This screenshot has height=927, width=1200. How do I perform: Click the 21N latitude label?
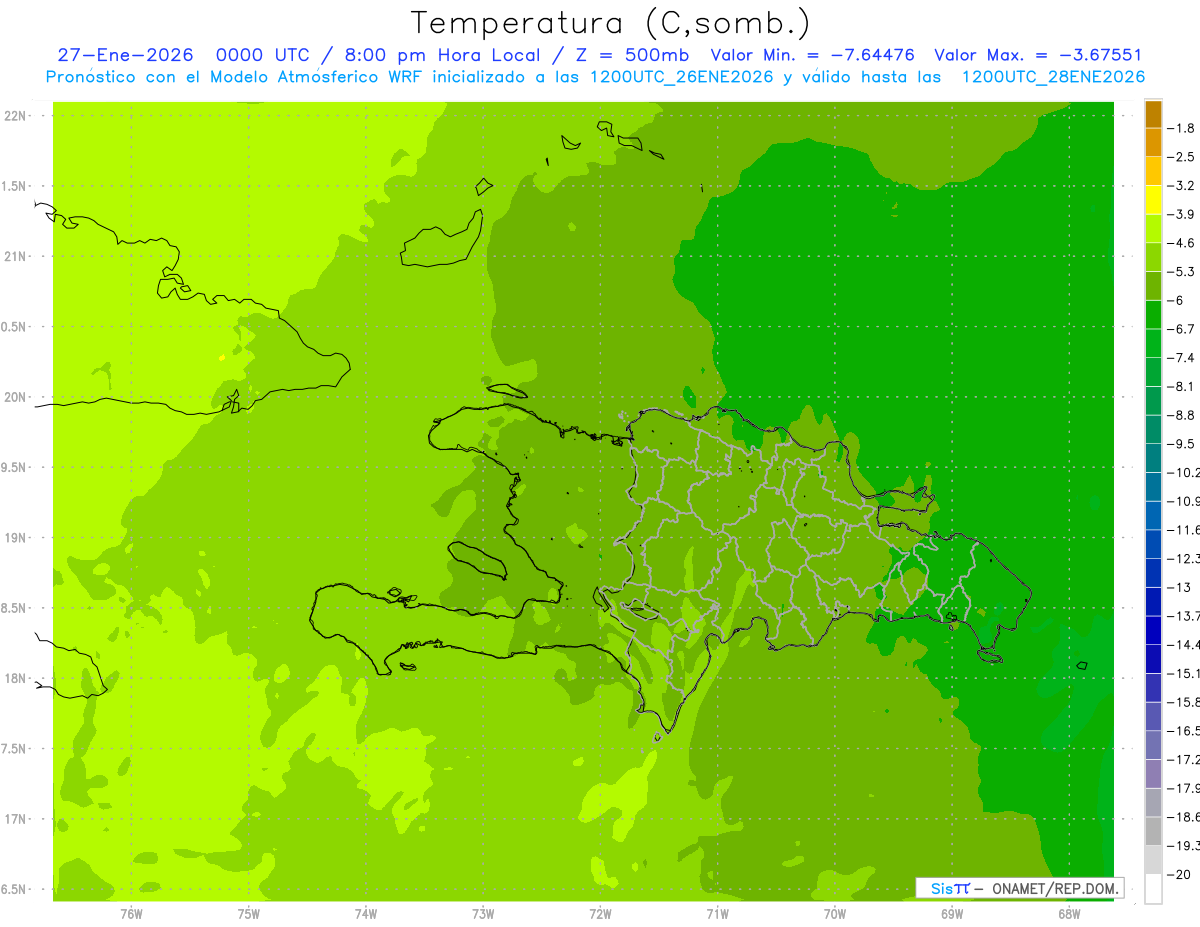[x=16, y=256]
